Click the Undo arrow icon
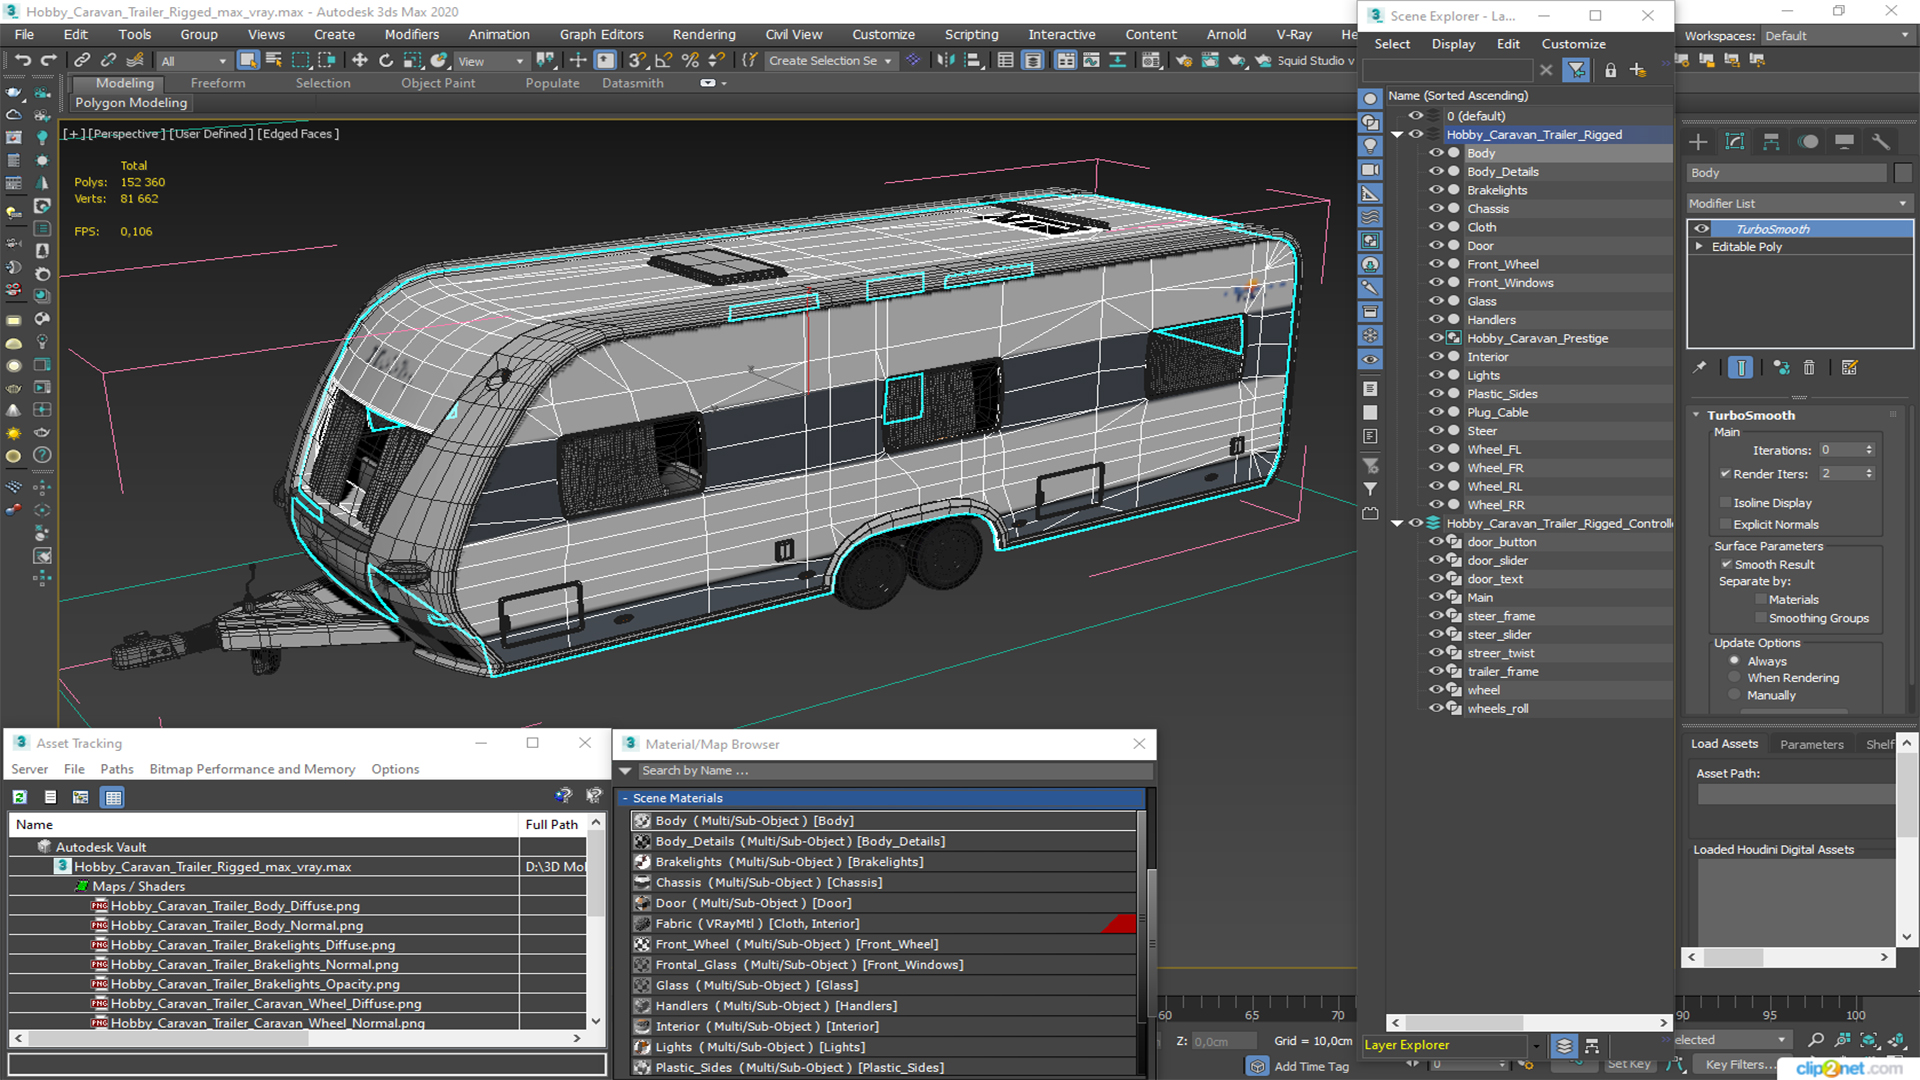 tap(22, 61)
